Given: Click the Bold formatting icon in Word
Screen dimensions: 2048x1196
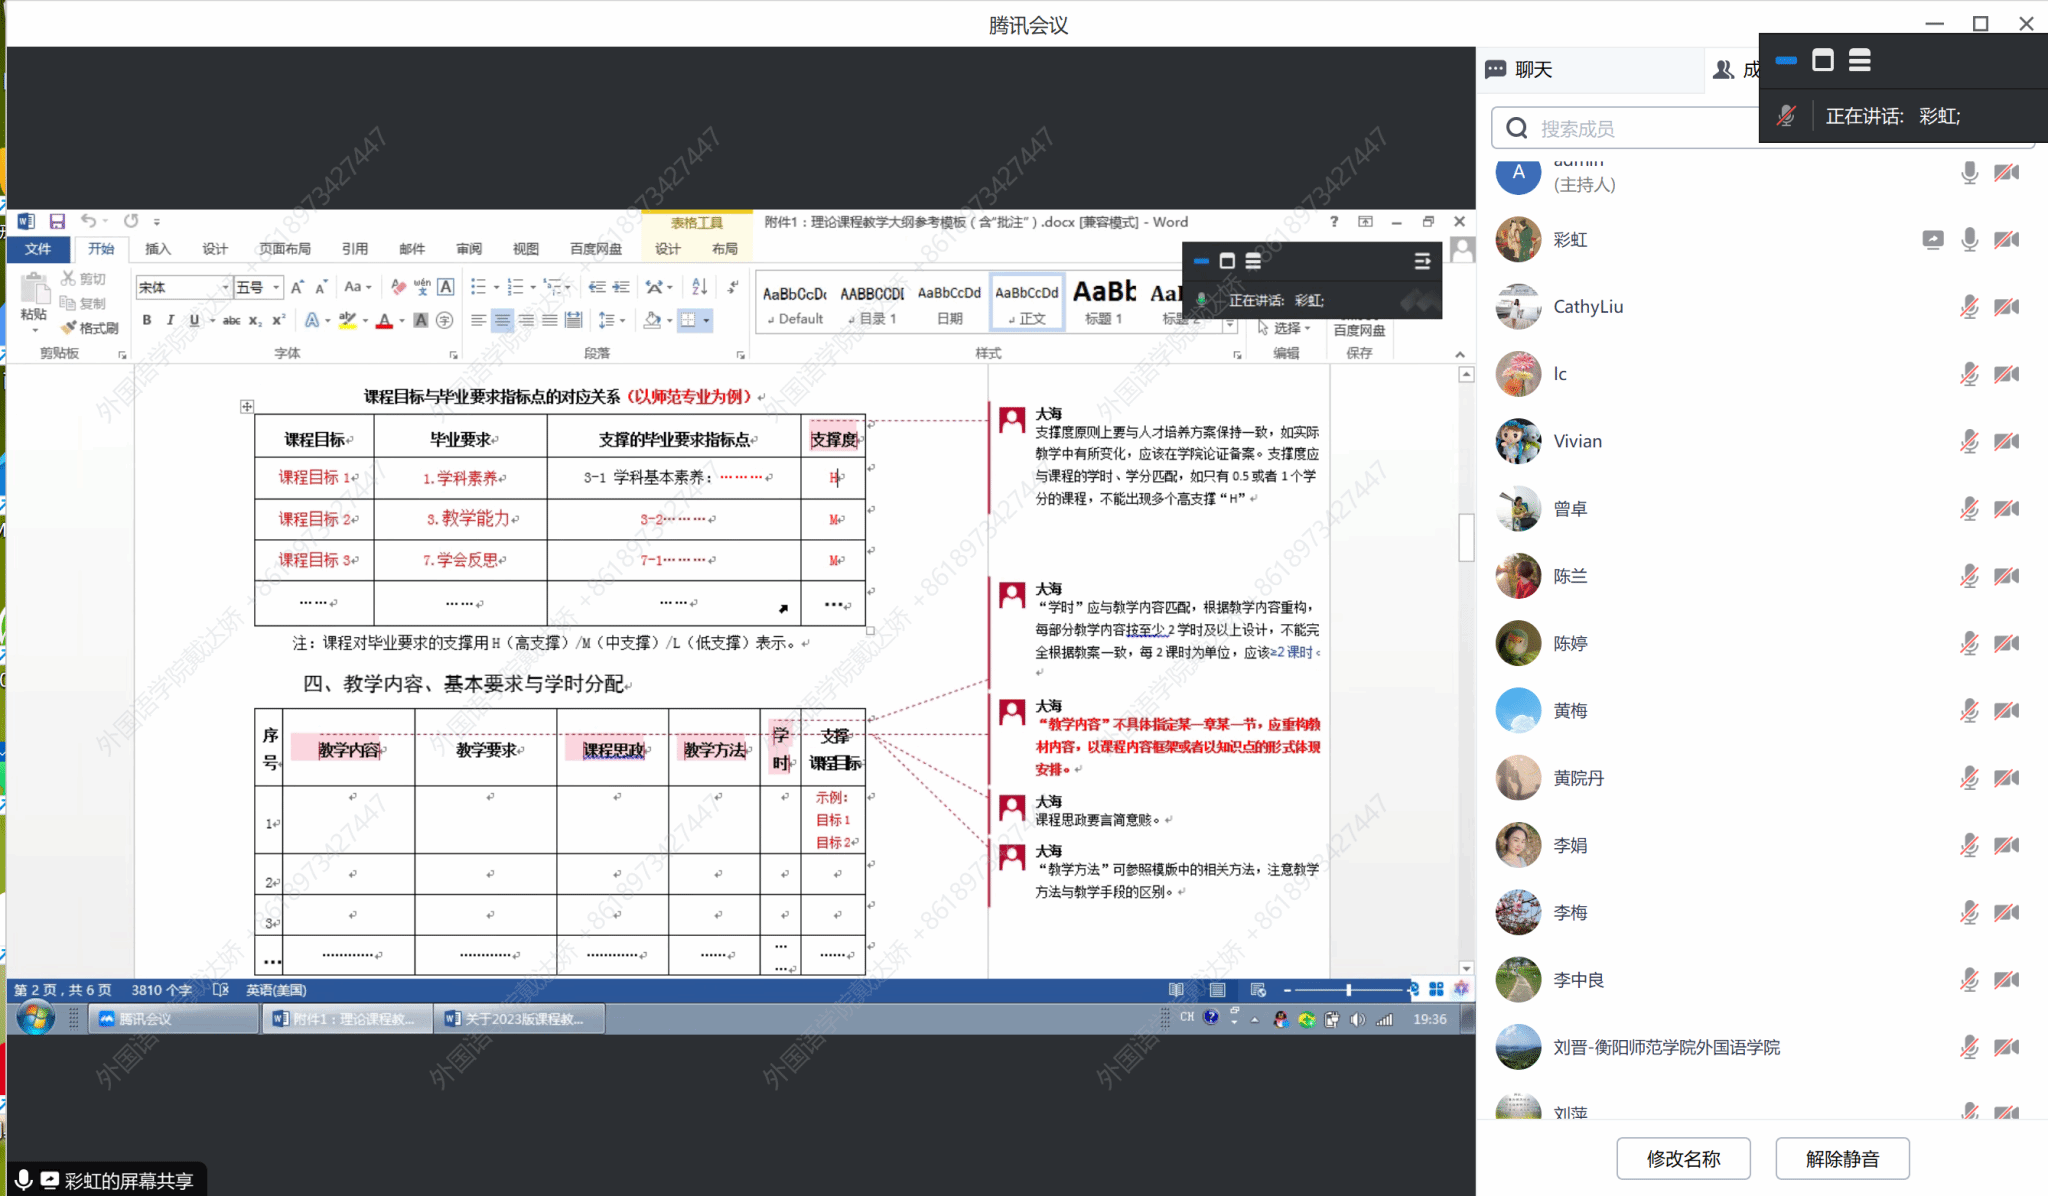Looking at the screenshot, I should 147,320.
